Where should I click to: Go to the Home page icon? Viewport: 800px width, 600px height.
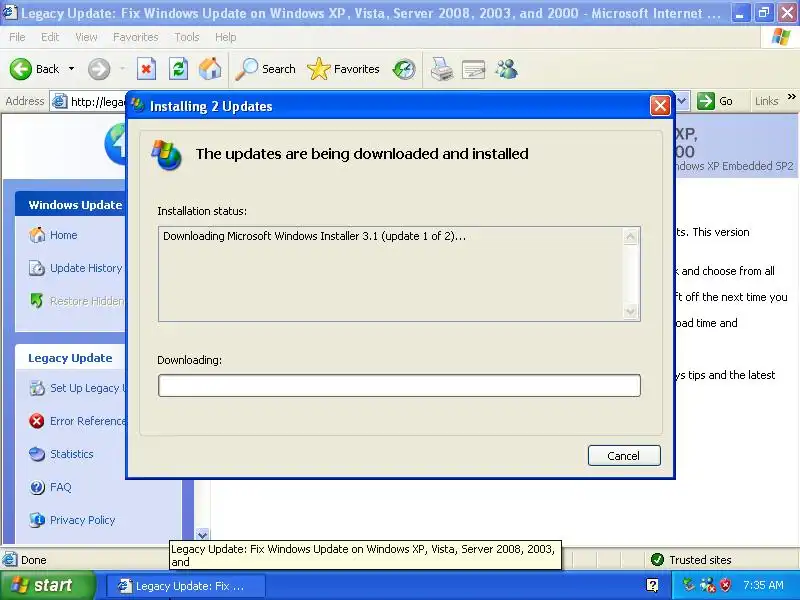click(x=210, y=69)
